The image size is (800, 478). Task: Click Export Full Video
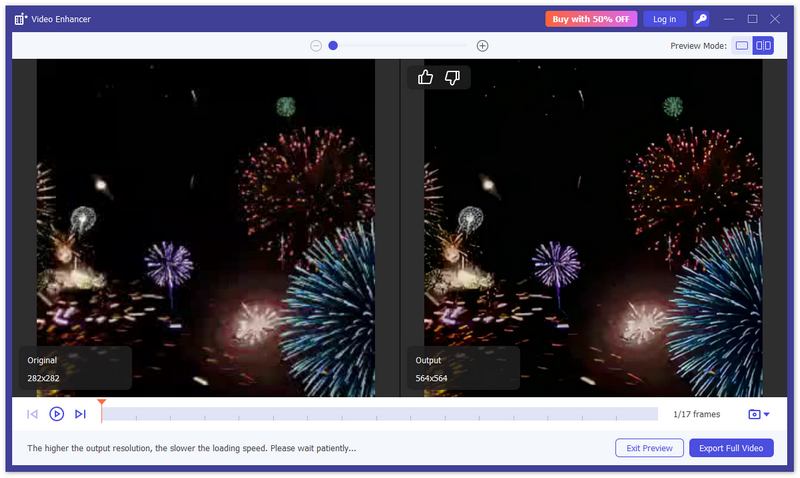731,448
